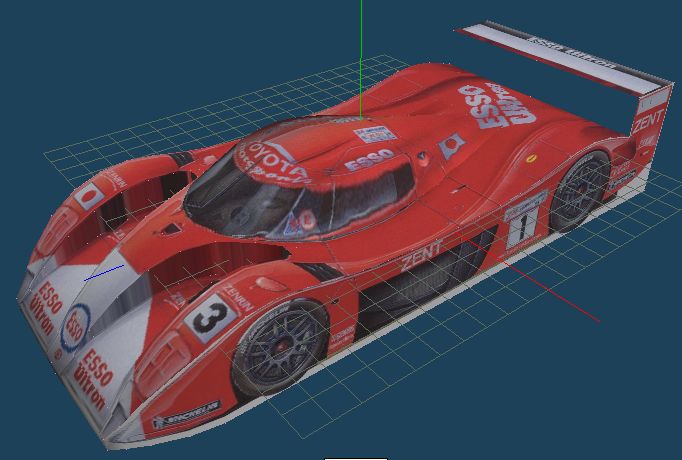Click the white box at bottom edge
This screenshot has width=682, height=460.
(x=355, y=456)
